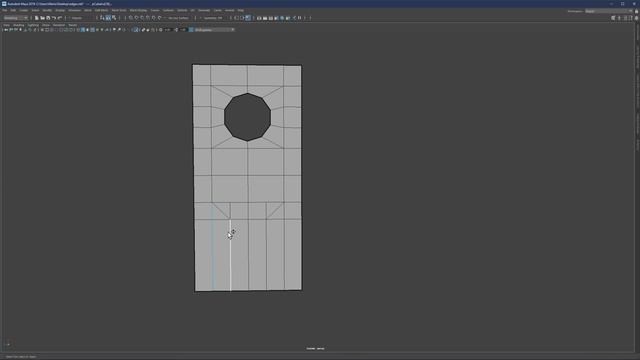Open the viewport View menu
The image size is (640, 360).
coord(7,25)
